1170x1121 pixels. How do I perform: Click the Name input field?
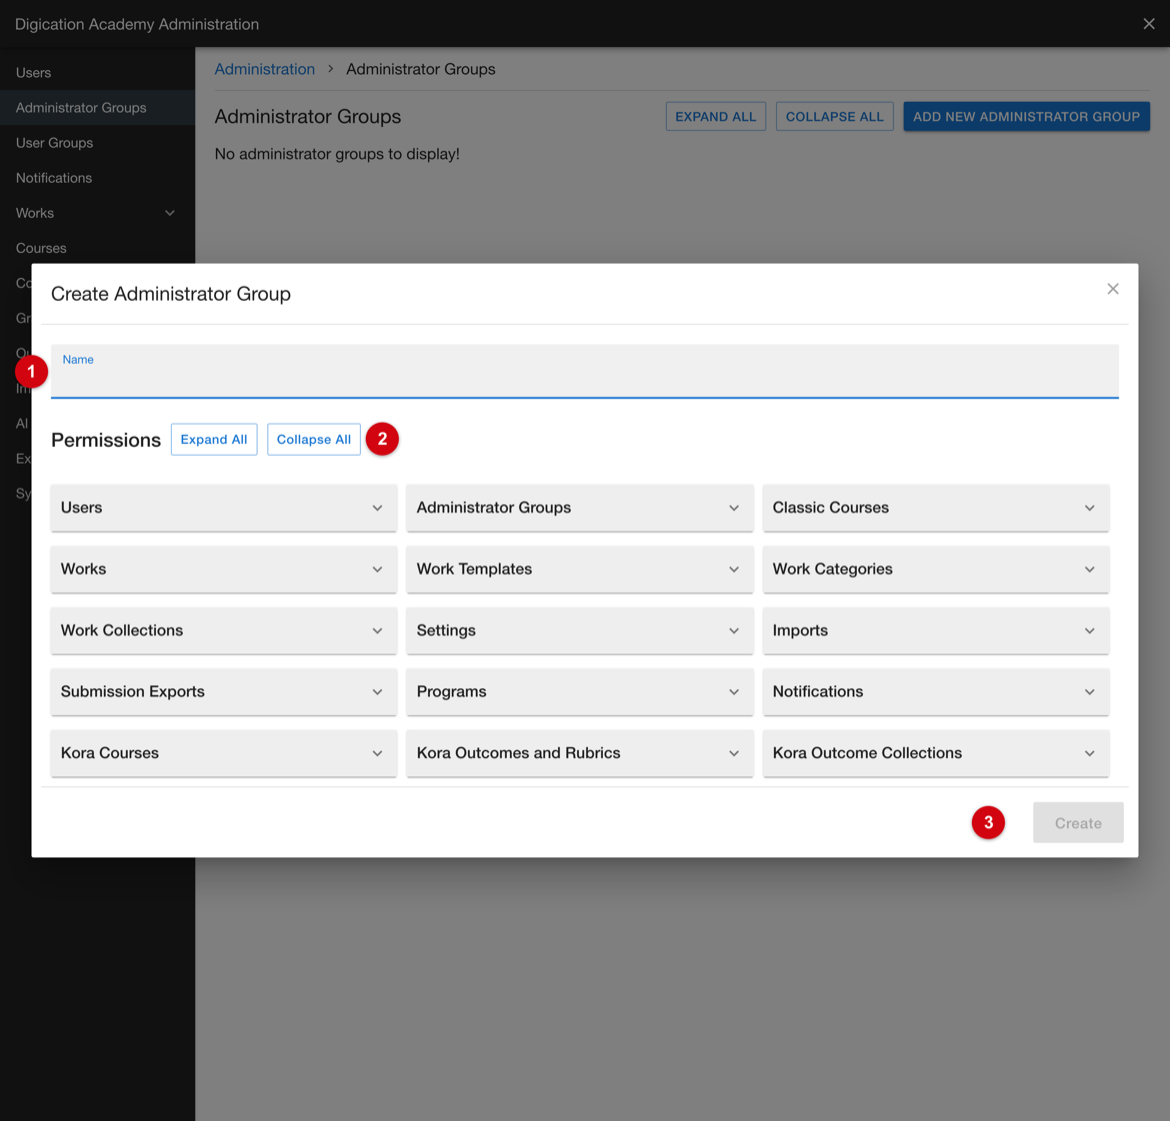click(584, 371)
